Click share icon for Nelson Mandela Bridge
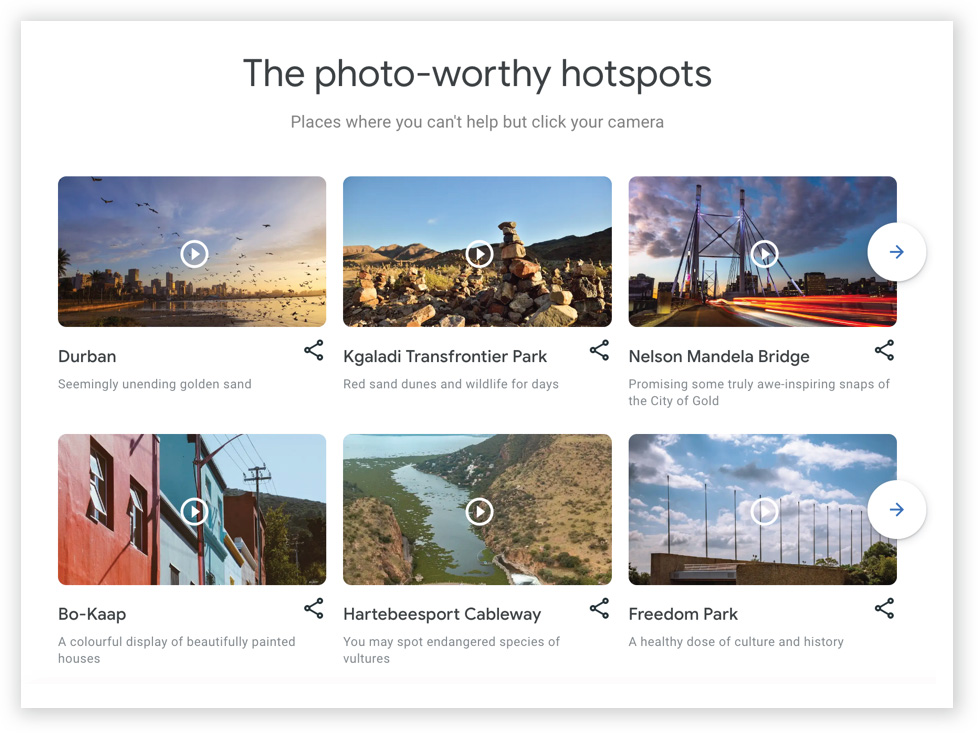 click(x=884, y=351)
